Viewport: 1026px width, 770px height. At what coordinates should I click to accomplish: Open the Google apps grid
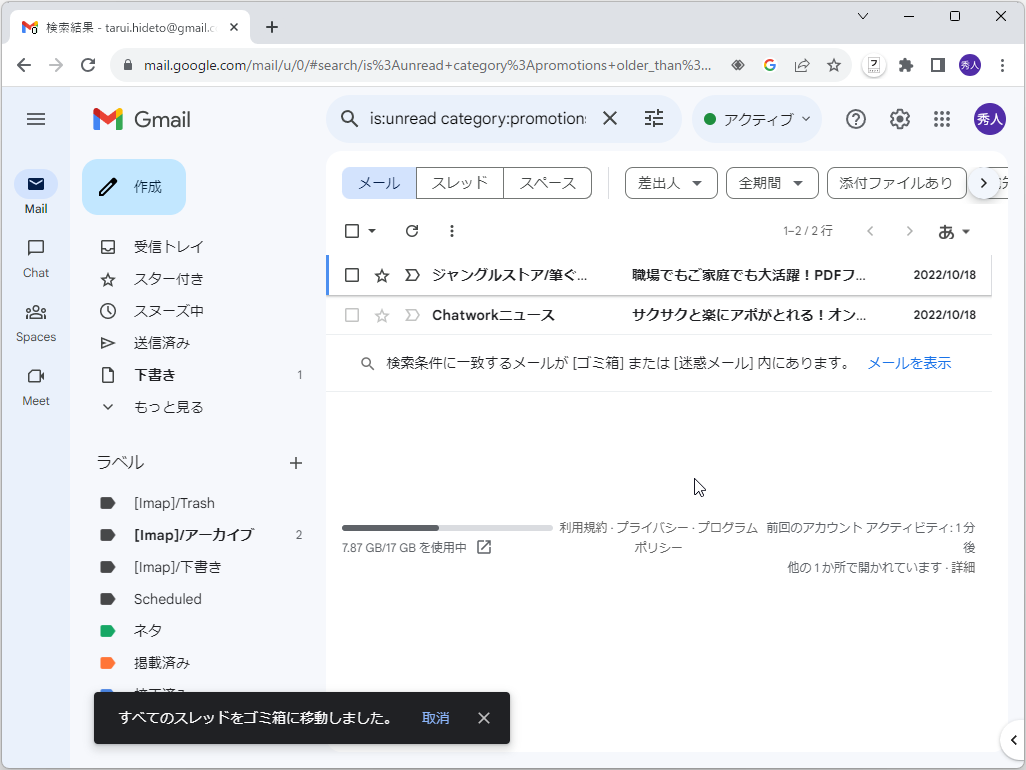[x=941, y=119]
